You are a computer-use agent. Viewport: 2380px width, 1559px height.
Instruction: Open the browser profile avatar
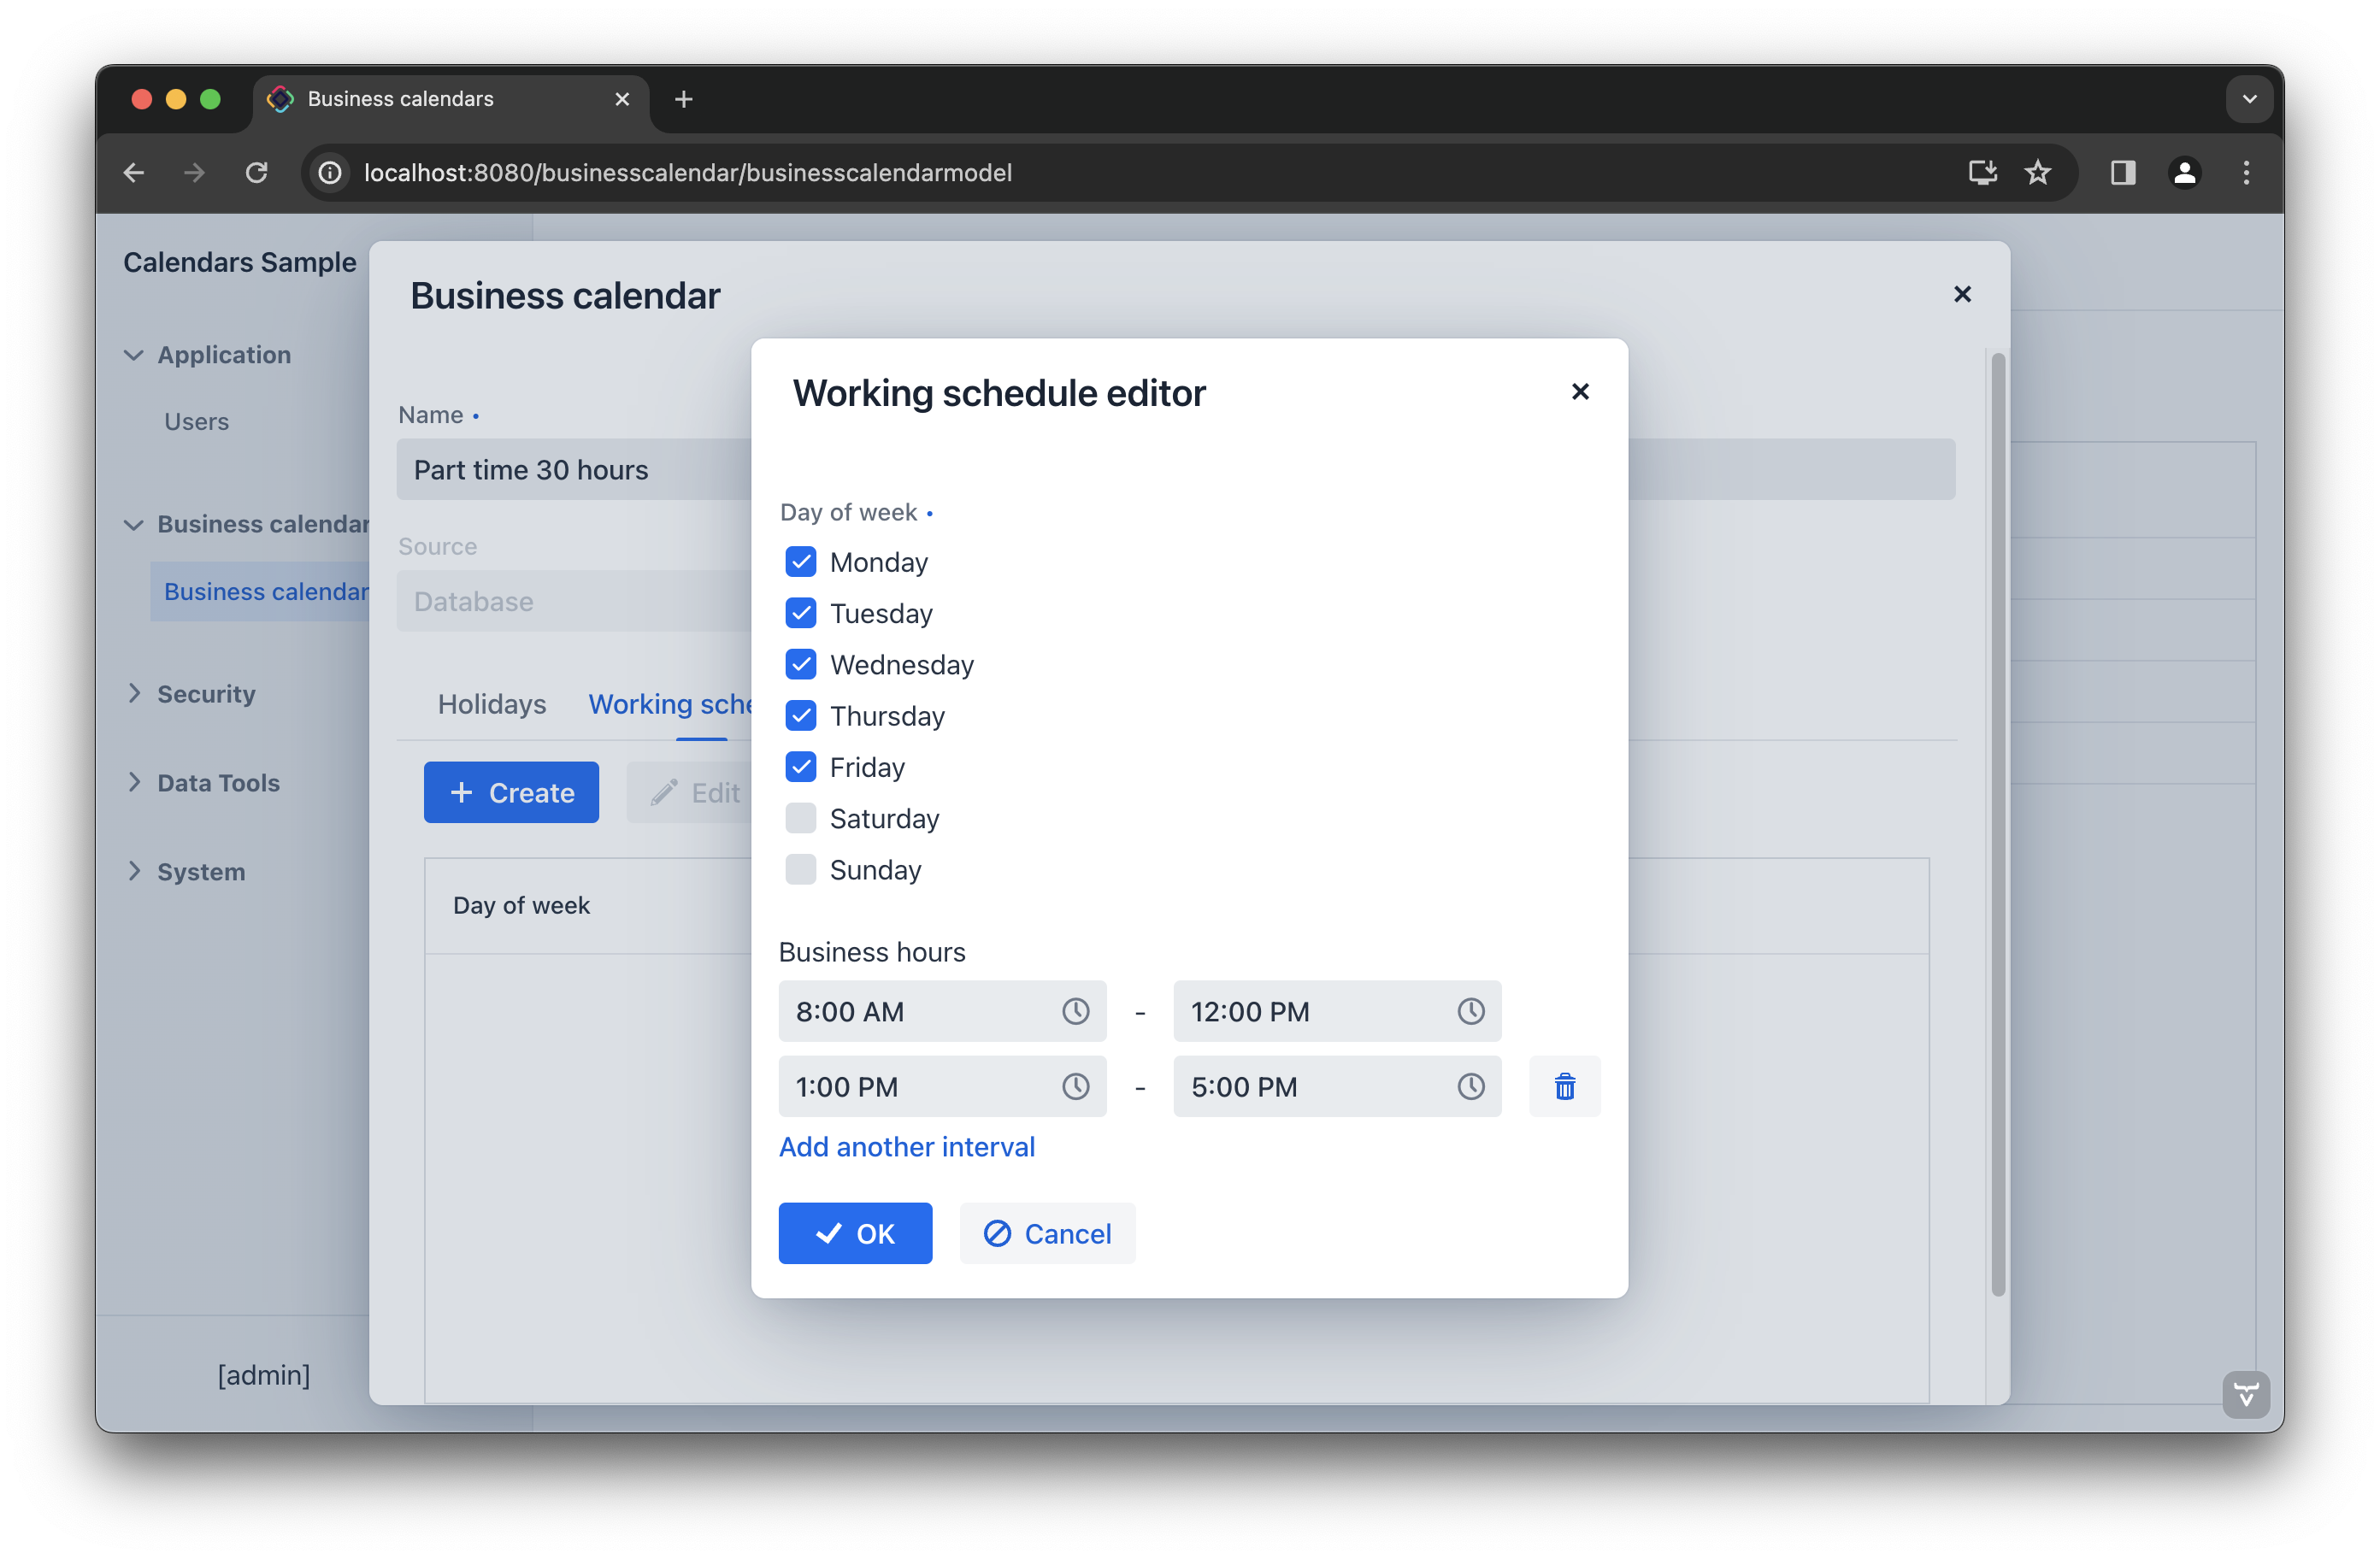pyautogui.click(x=2185, y=172)
